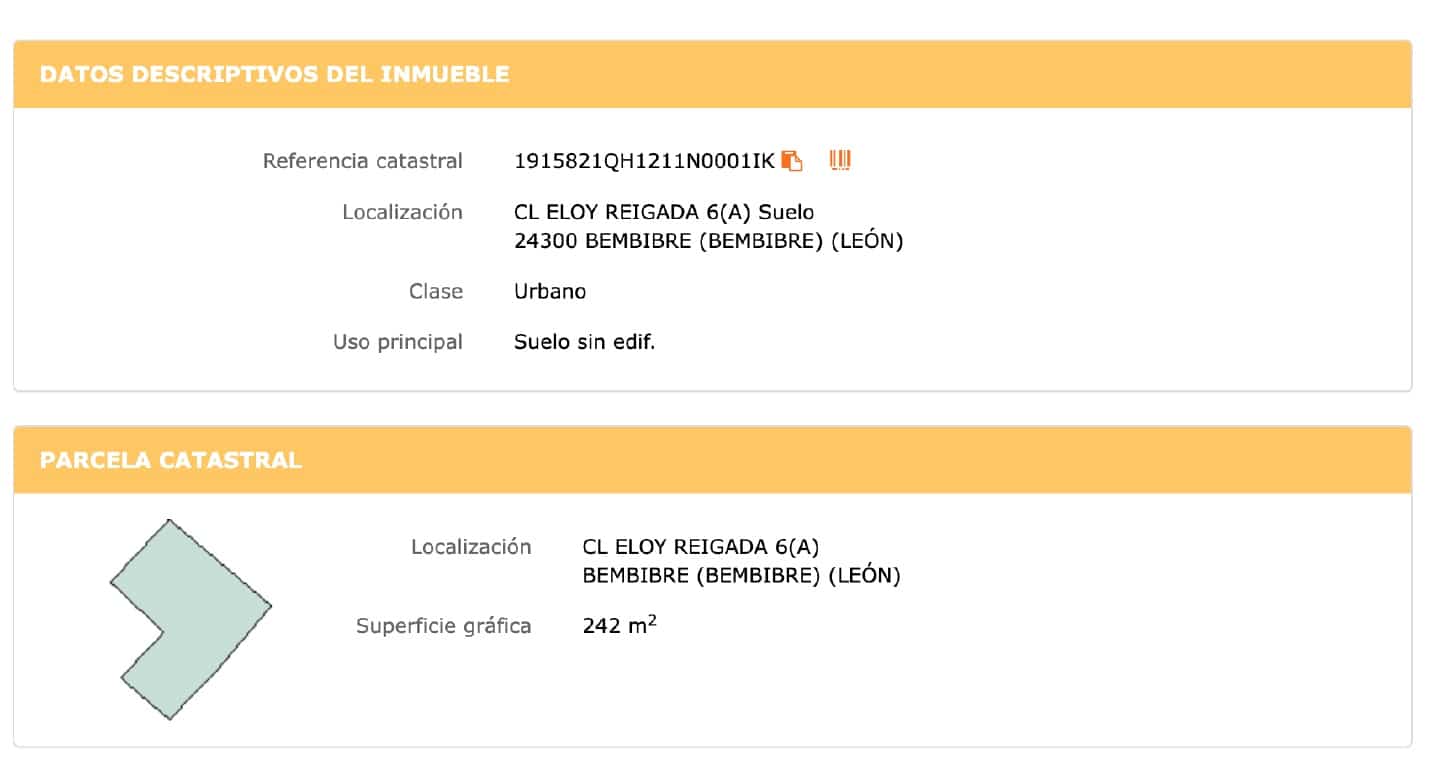Click 'Localización' label in Parcela catastral

pos(471,547)
